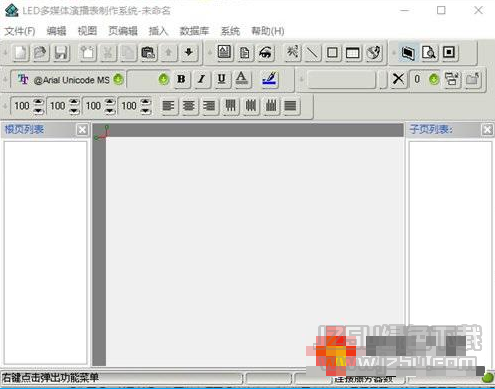The height and width of the screenshot is (389, 495).
Task: Insert a table with the table icon
Action: (x=353, y=53)
